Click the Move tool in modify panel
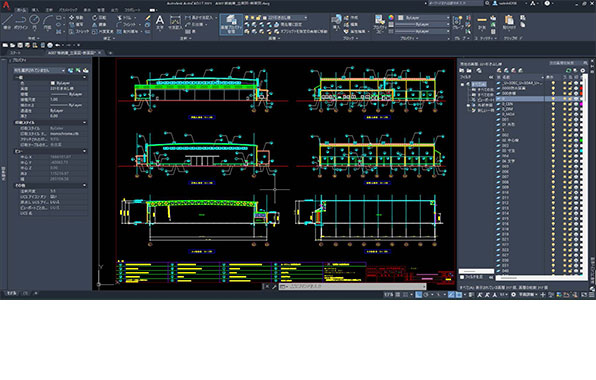 pyautogui.click(x=76, y=18)
